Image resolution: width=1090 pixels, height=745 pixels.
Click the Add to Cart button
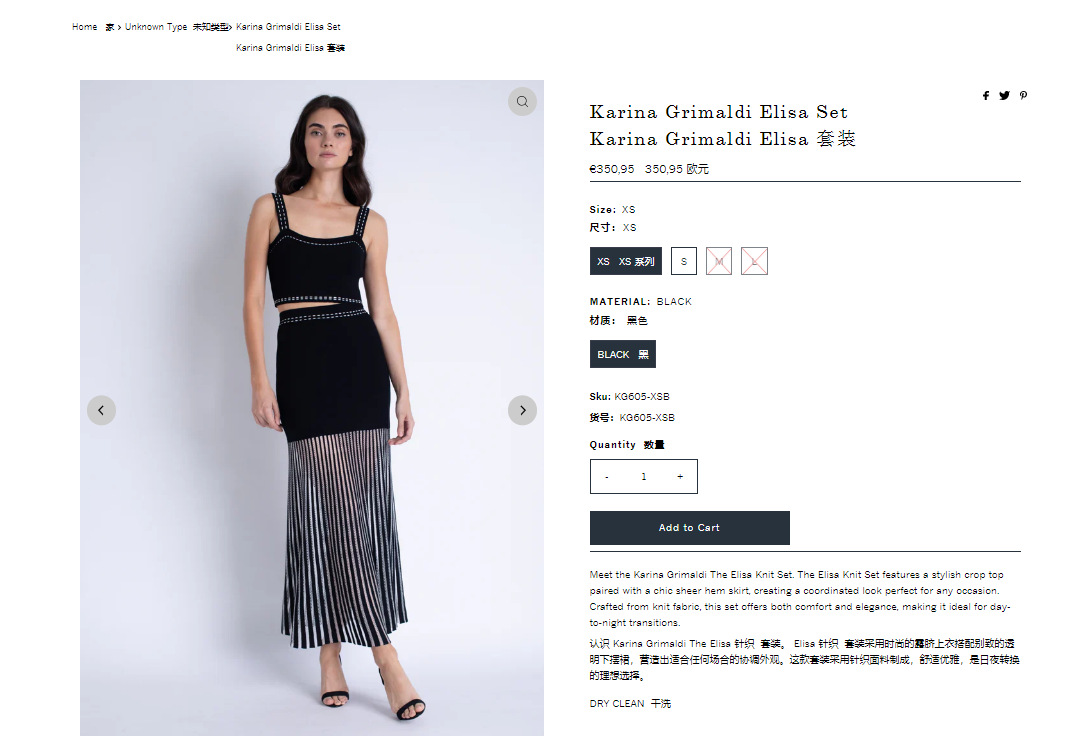(690, 528)
